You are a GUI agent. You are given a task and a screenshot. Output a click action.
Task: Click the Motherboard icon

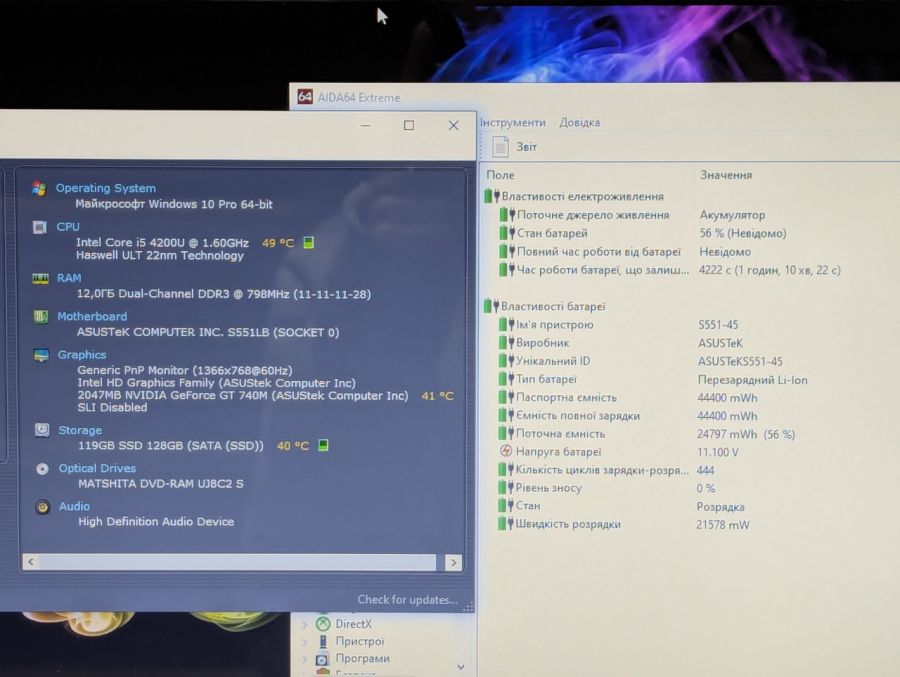41,317
